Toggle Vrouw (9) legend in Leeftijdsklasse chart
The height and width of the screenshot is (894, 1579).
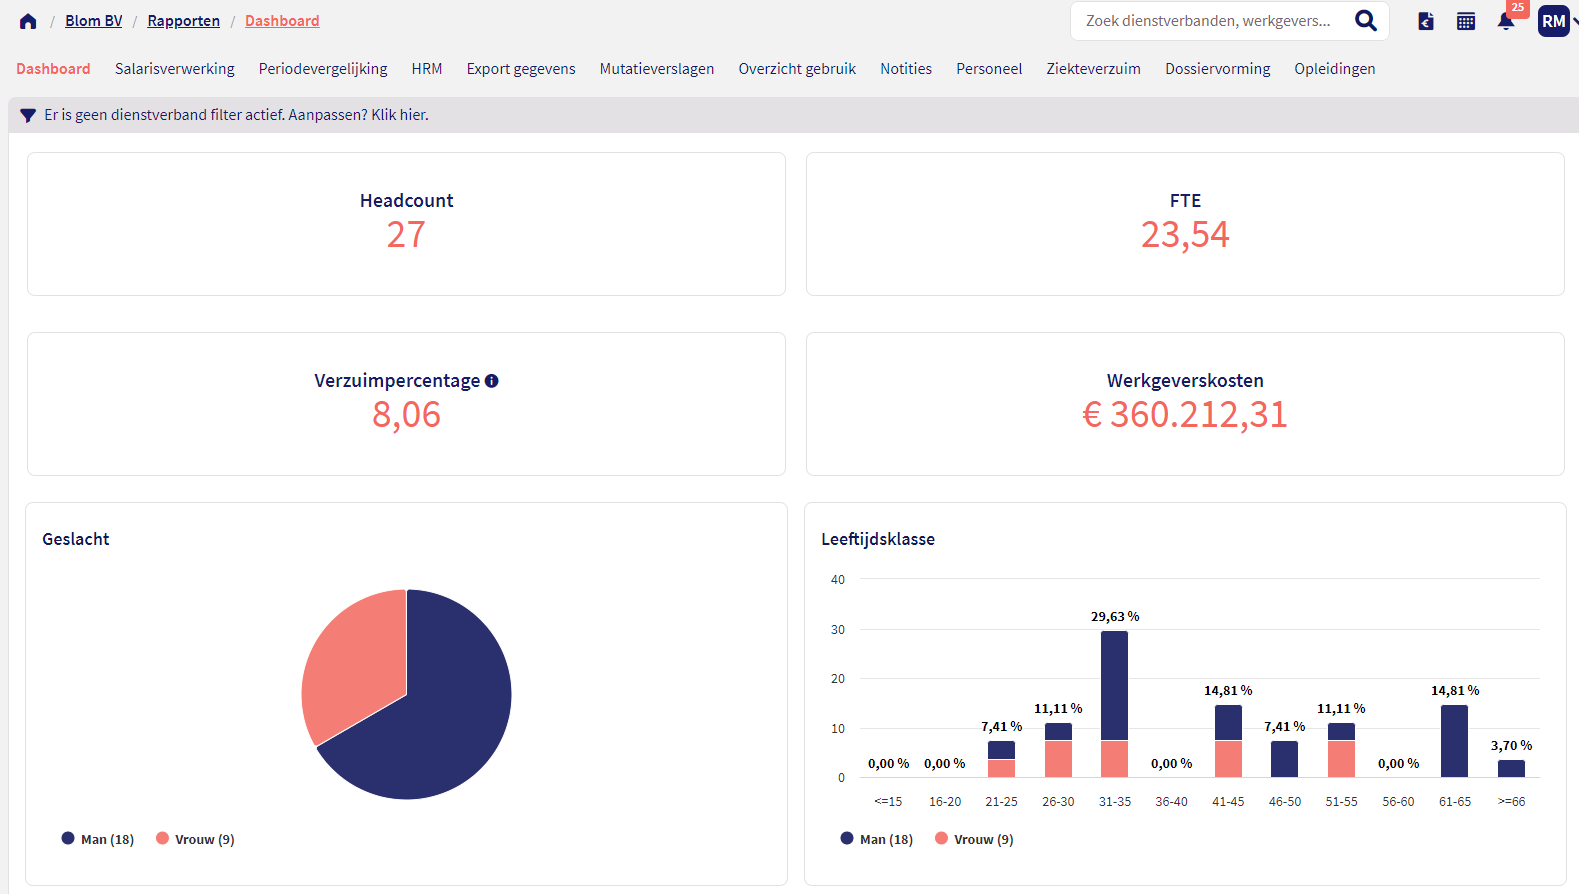974,839
